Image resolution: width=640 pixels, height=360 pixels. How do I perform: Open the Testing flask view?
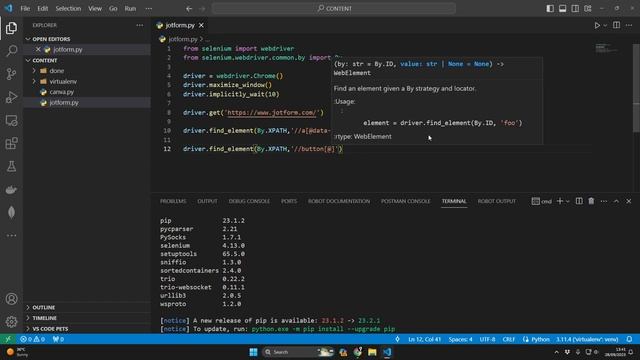[11, 166]
